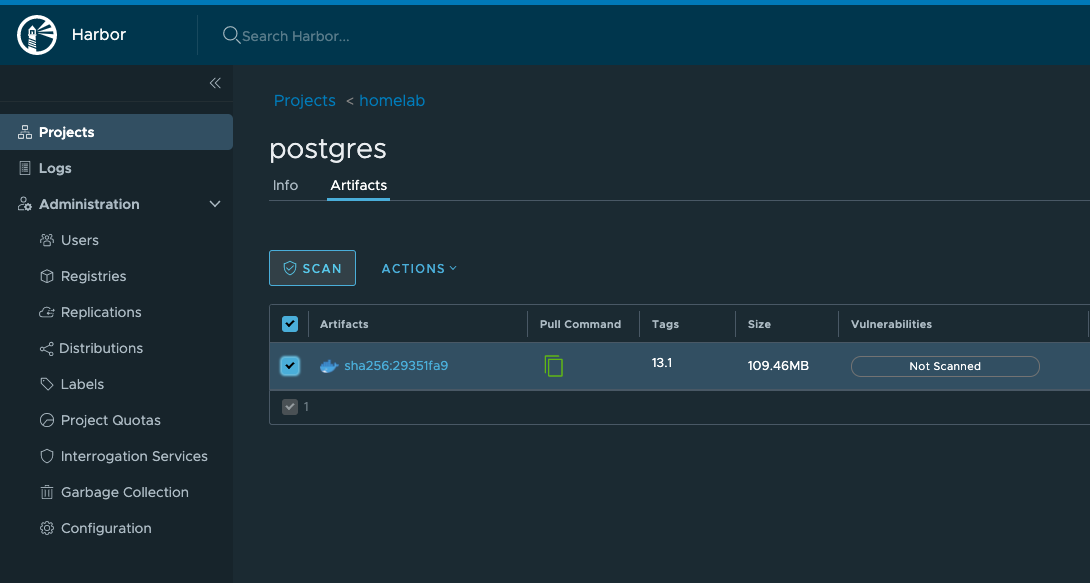Go to homelab breadcrumb link
1090x583 pixels.
coord(392,101)
